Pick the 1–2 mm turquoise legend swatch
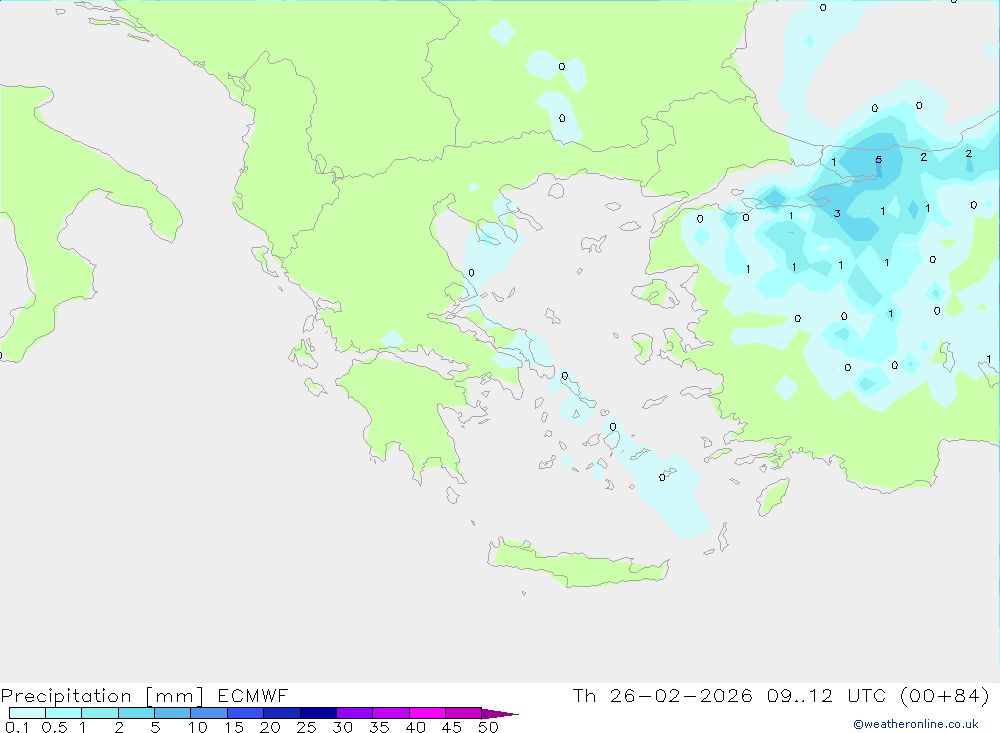The height and width of the screenshot is (733, 1000). pos(100,713)
